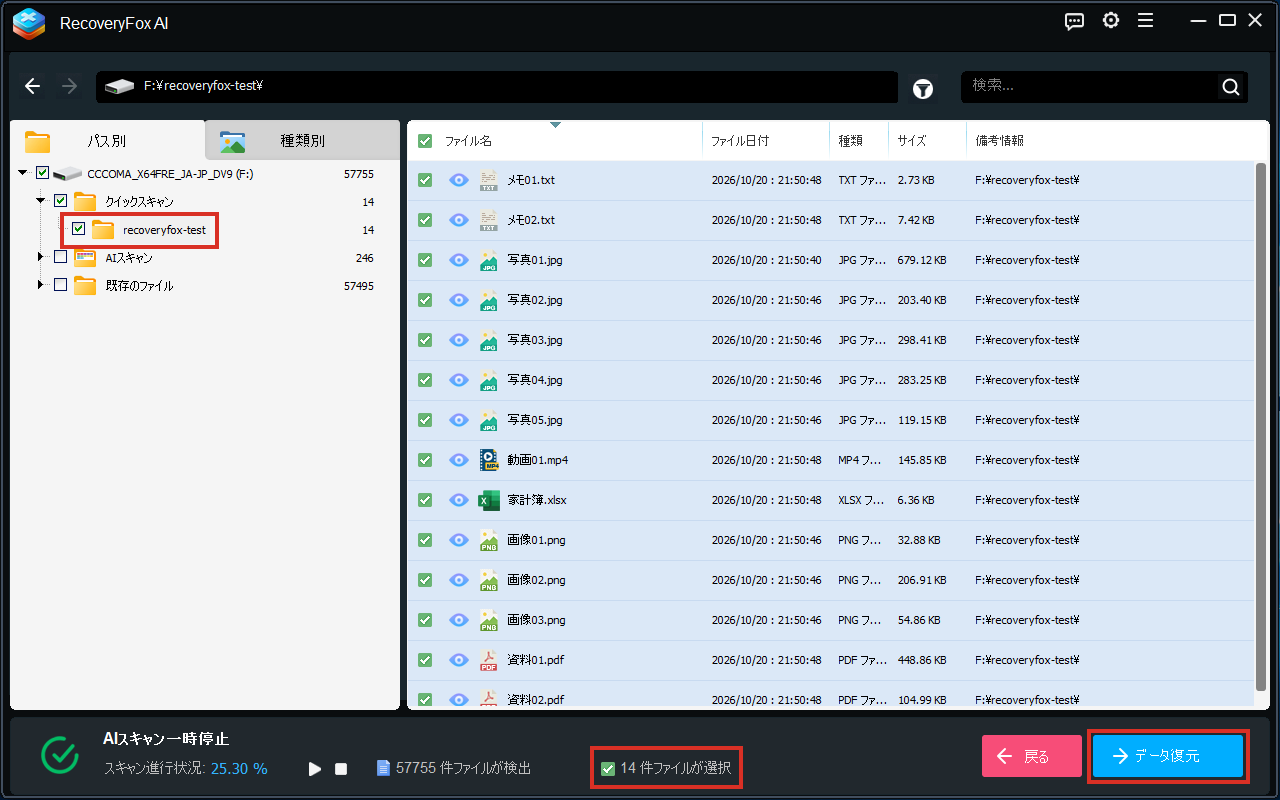Switch to the 種類別 tab
Image resolution: width=1280 pixels, height=800 pixels.
click(x=302, y=141)
